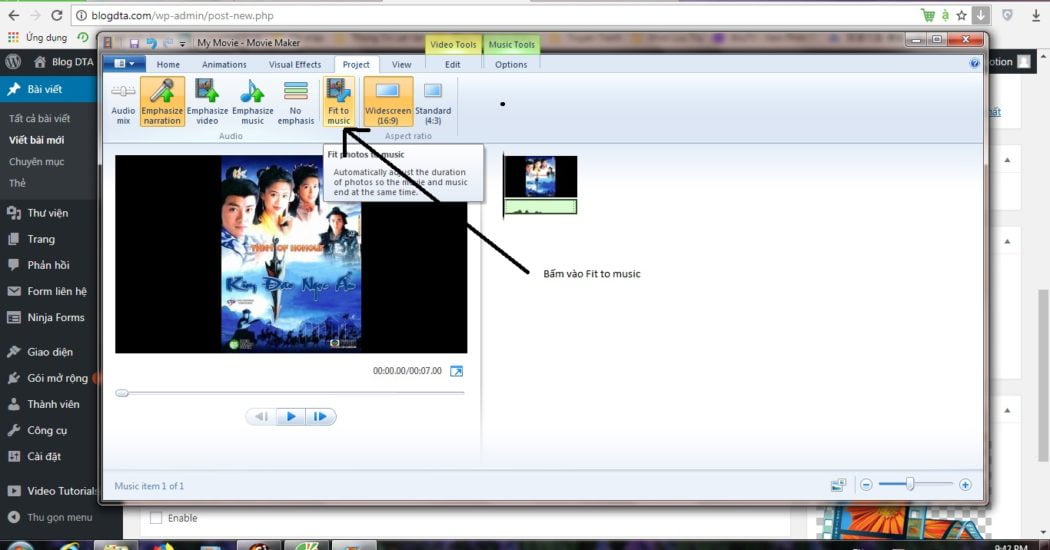Screen dimensions: 1050x550
Task: Open Giao diện appearance menu
Action: click(48, 352)
